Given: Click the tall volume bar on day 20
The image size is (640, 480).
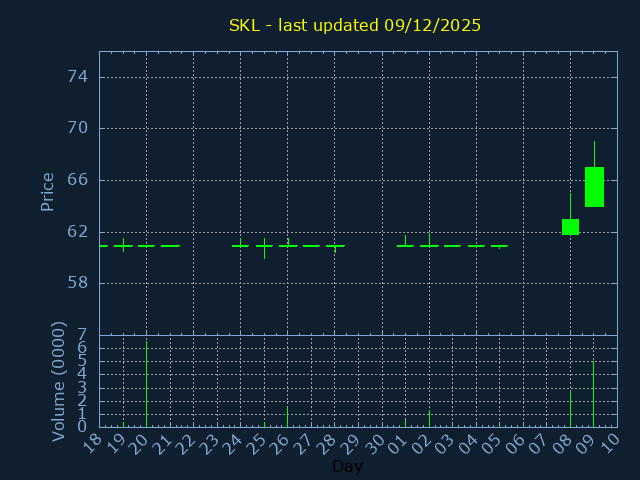Looking at the screenshot, I should click(x=146, y=385).
